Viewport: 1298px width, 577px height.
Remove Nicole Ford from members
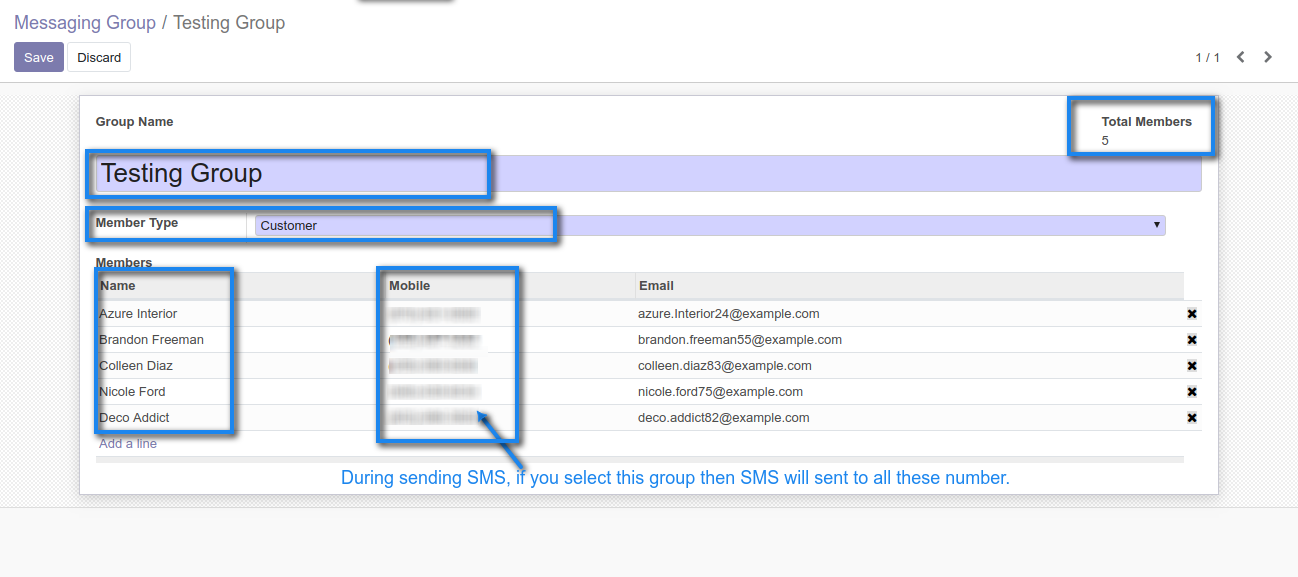[x=1192, y=392]
